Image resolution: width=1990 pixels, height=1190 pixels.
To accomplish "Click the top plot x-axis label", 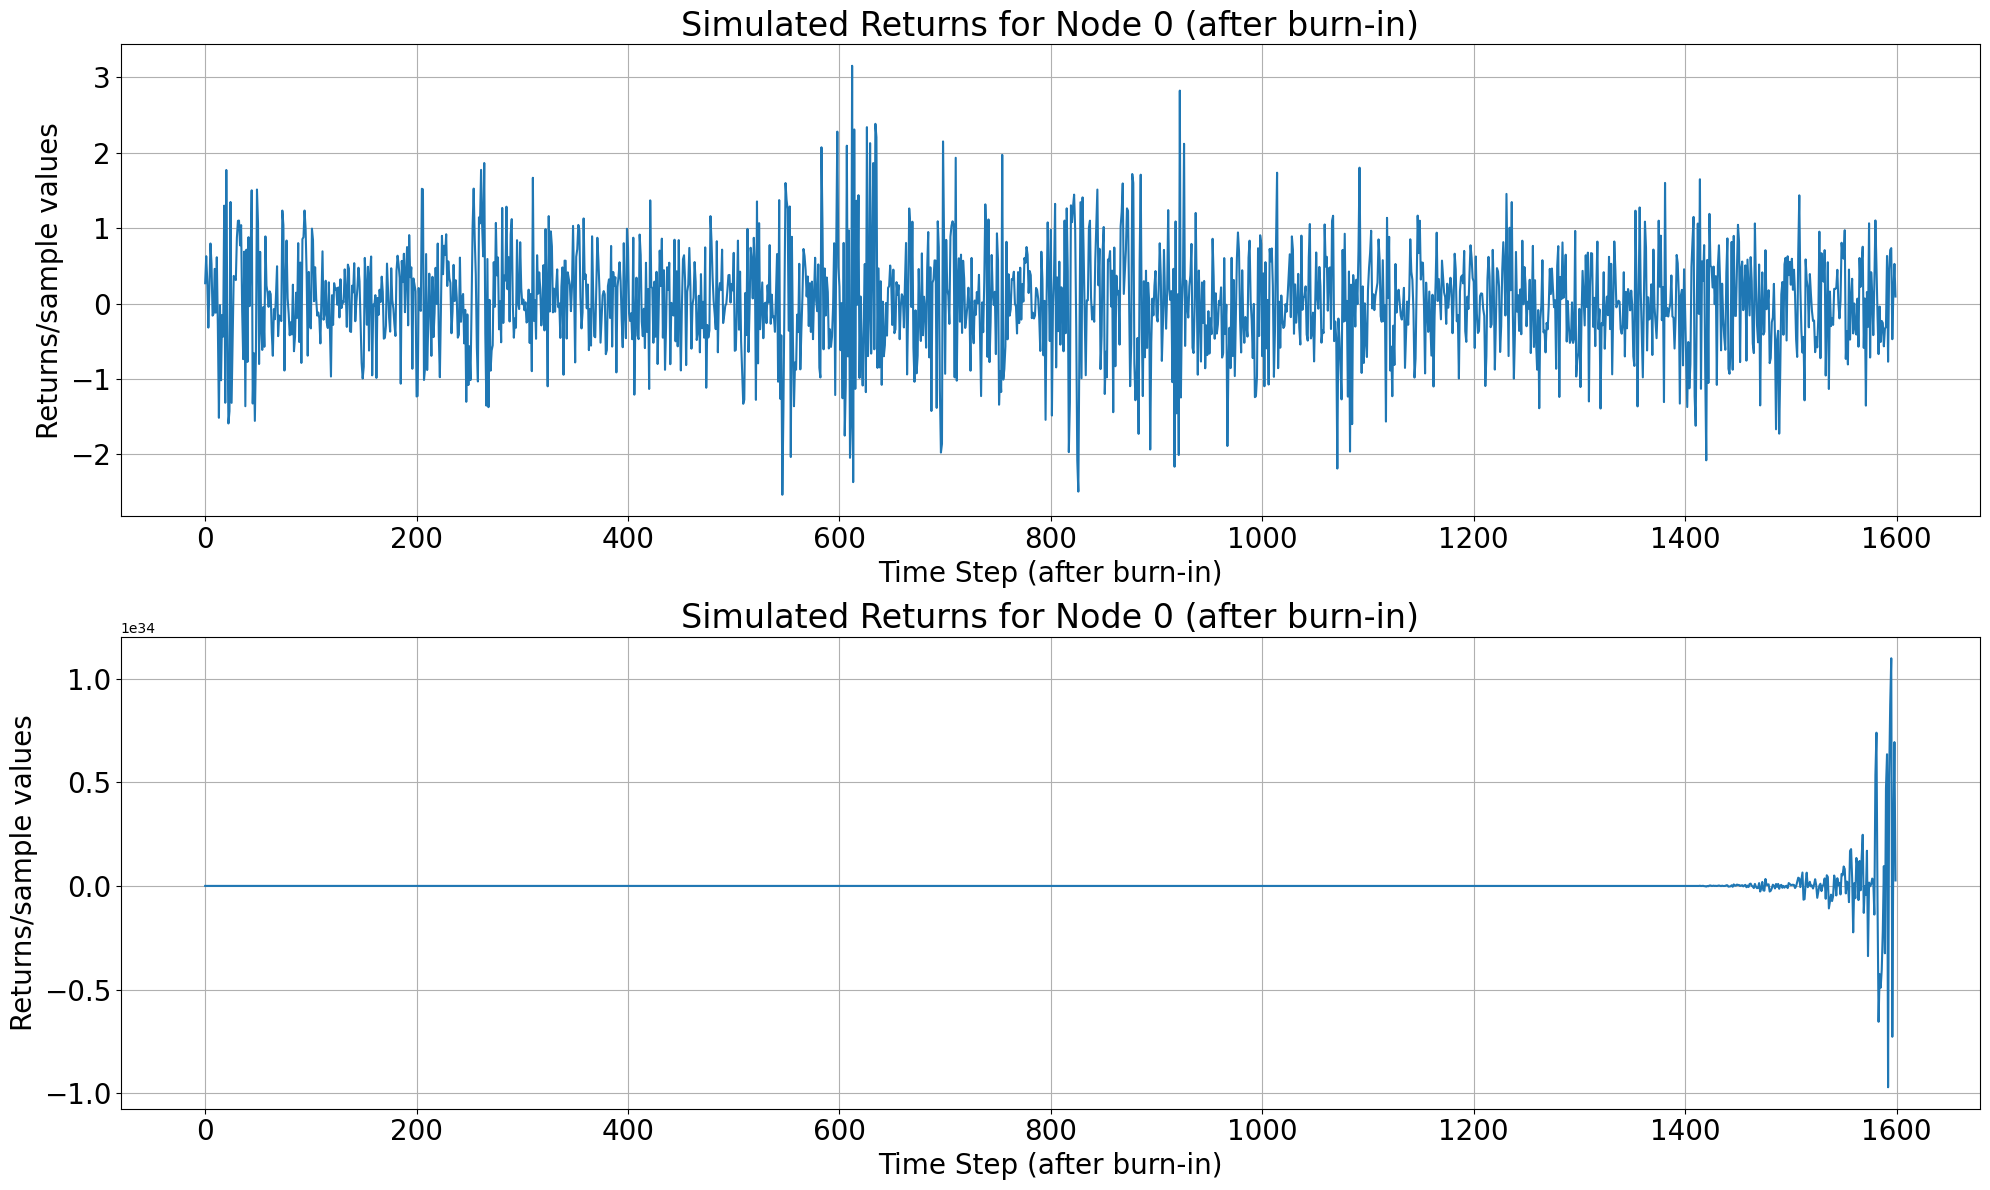I will [x=1049, y=573].
